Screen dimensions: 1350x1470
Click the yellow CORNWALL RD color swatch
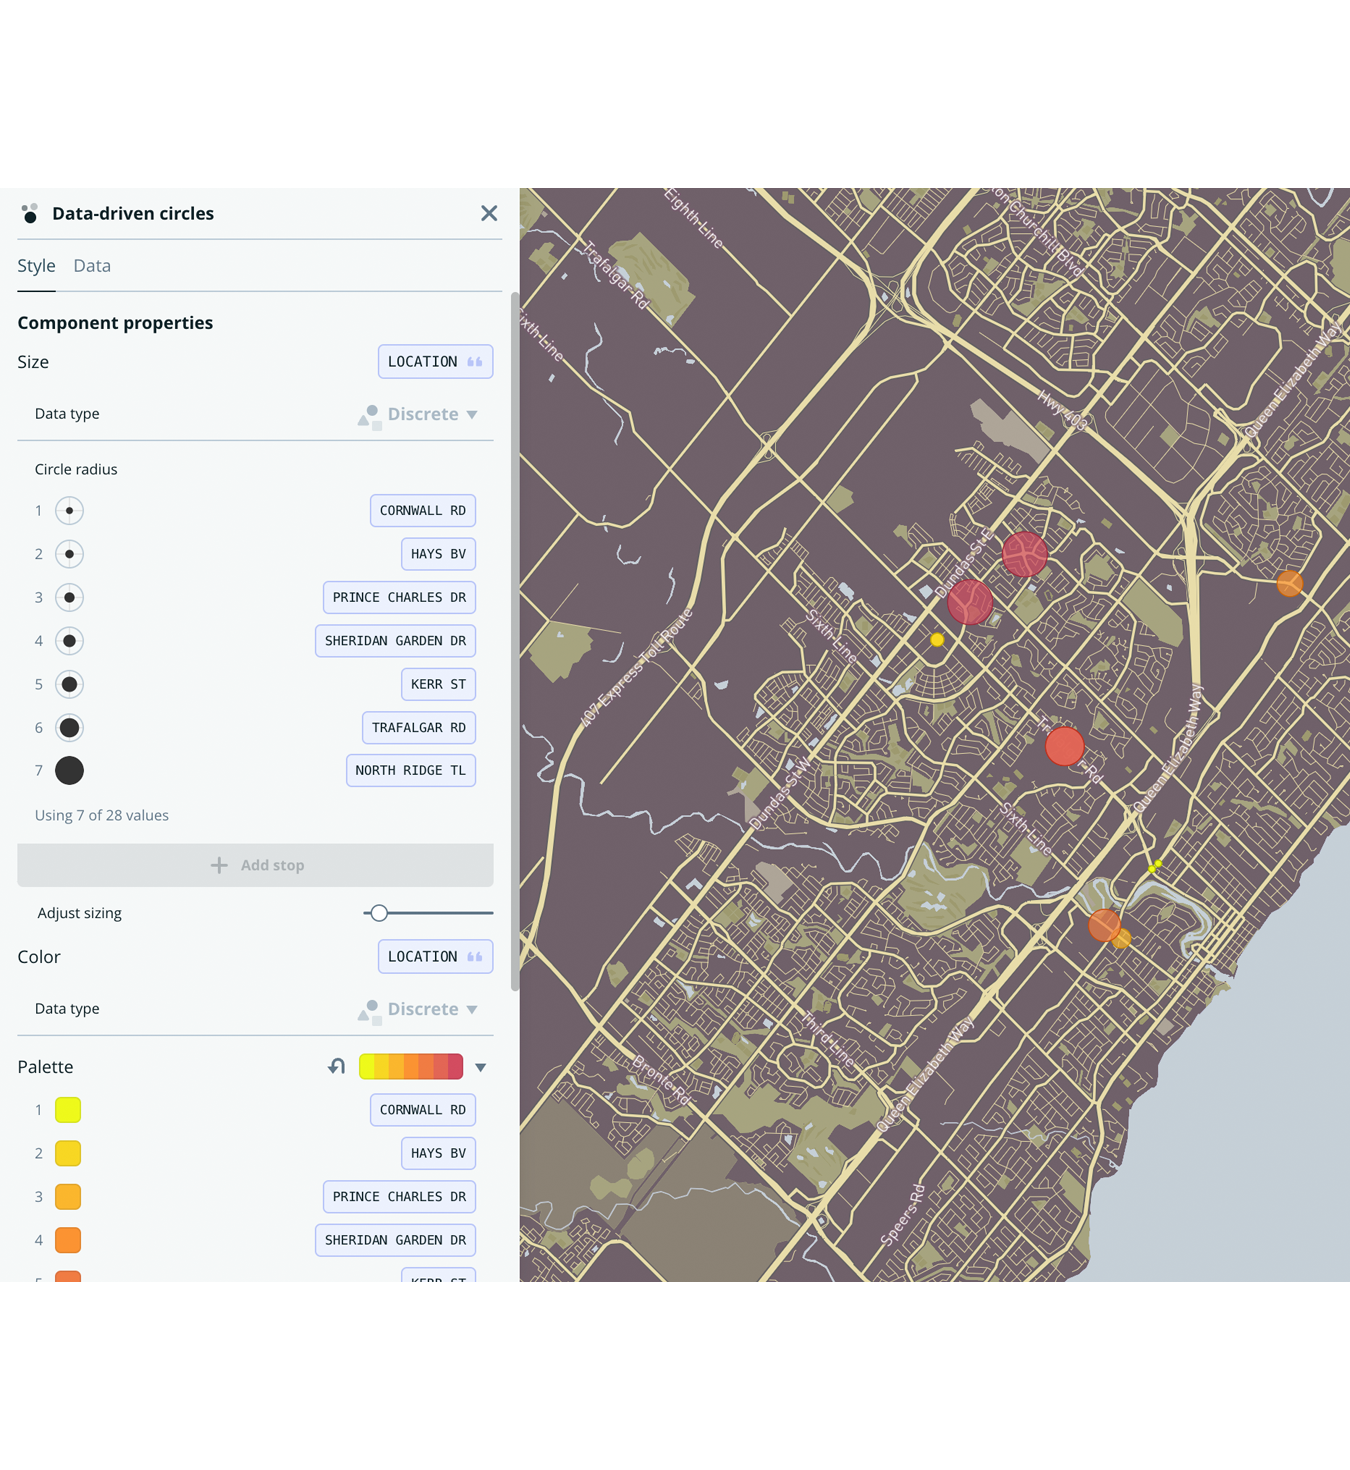tap(67, 1109)
